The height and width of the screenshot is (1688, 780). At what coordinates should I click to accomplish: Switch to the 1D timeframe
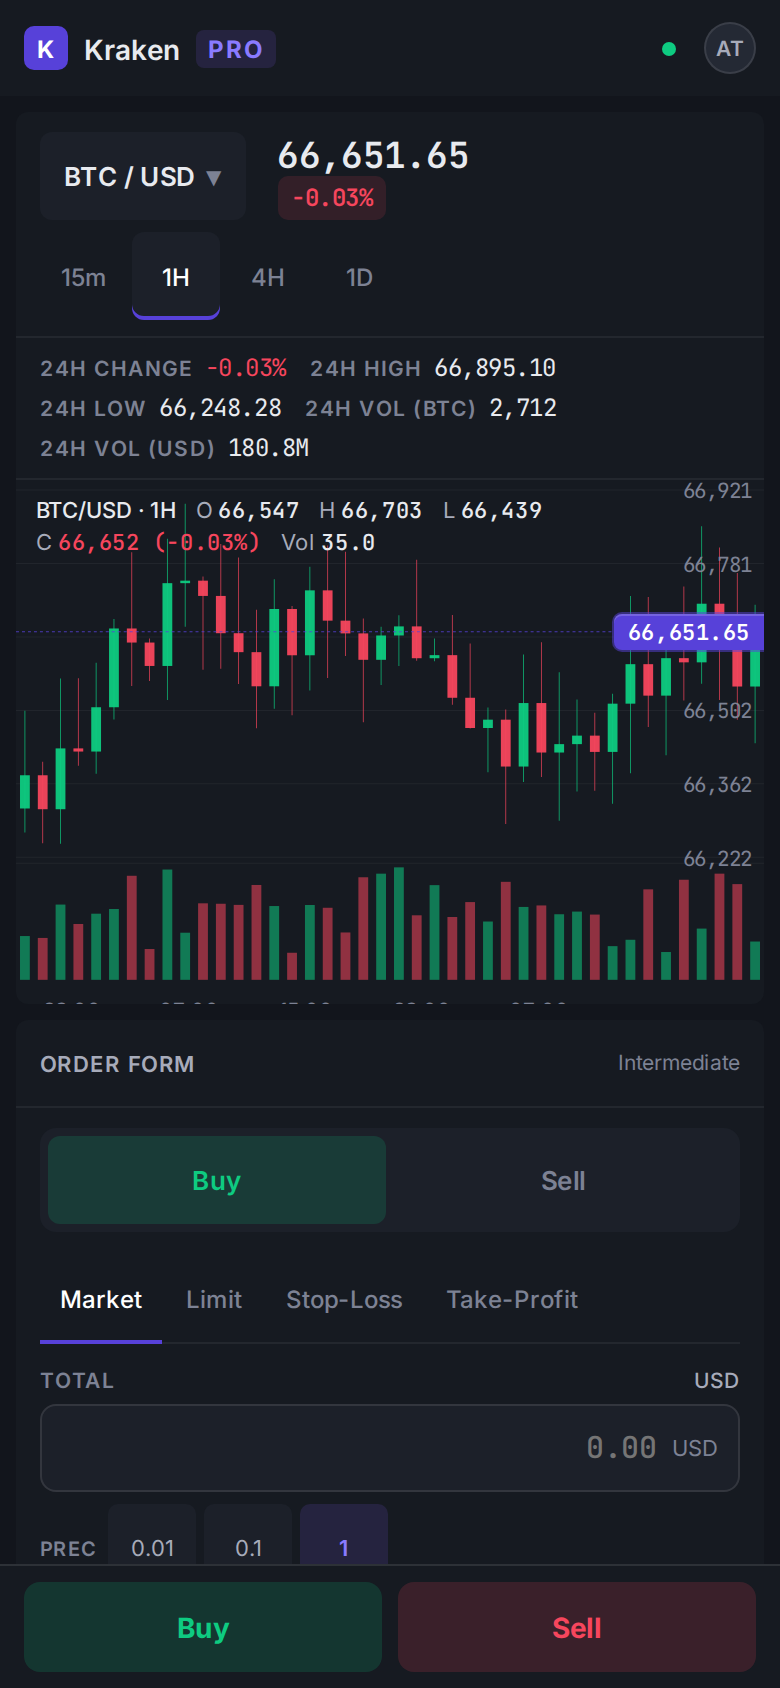pyautogui.click(x=359, y=278)
